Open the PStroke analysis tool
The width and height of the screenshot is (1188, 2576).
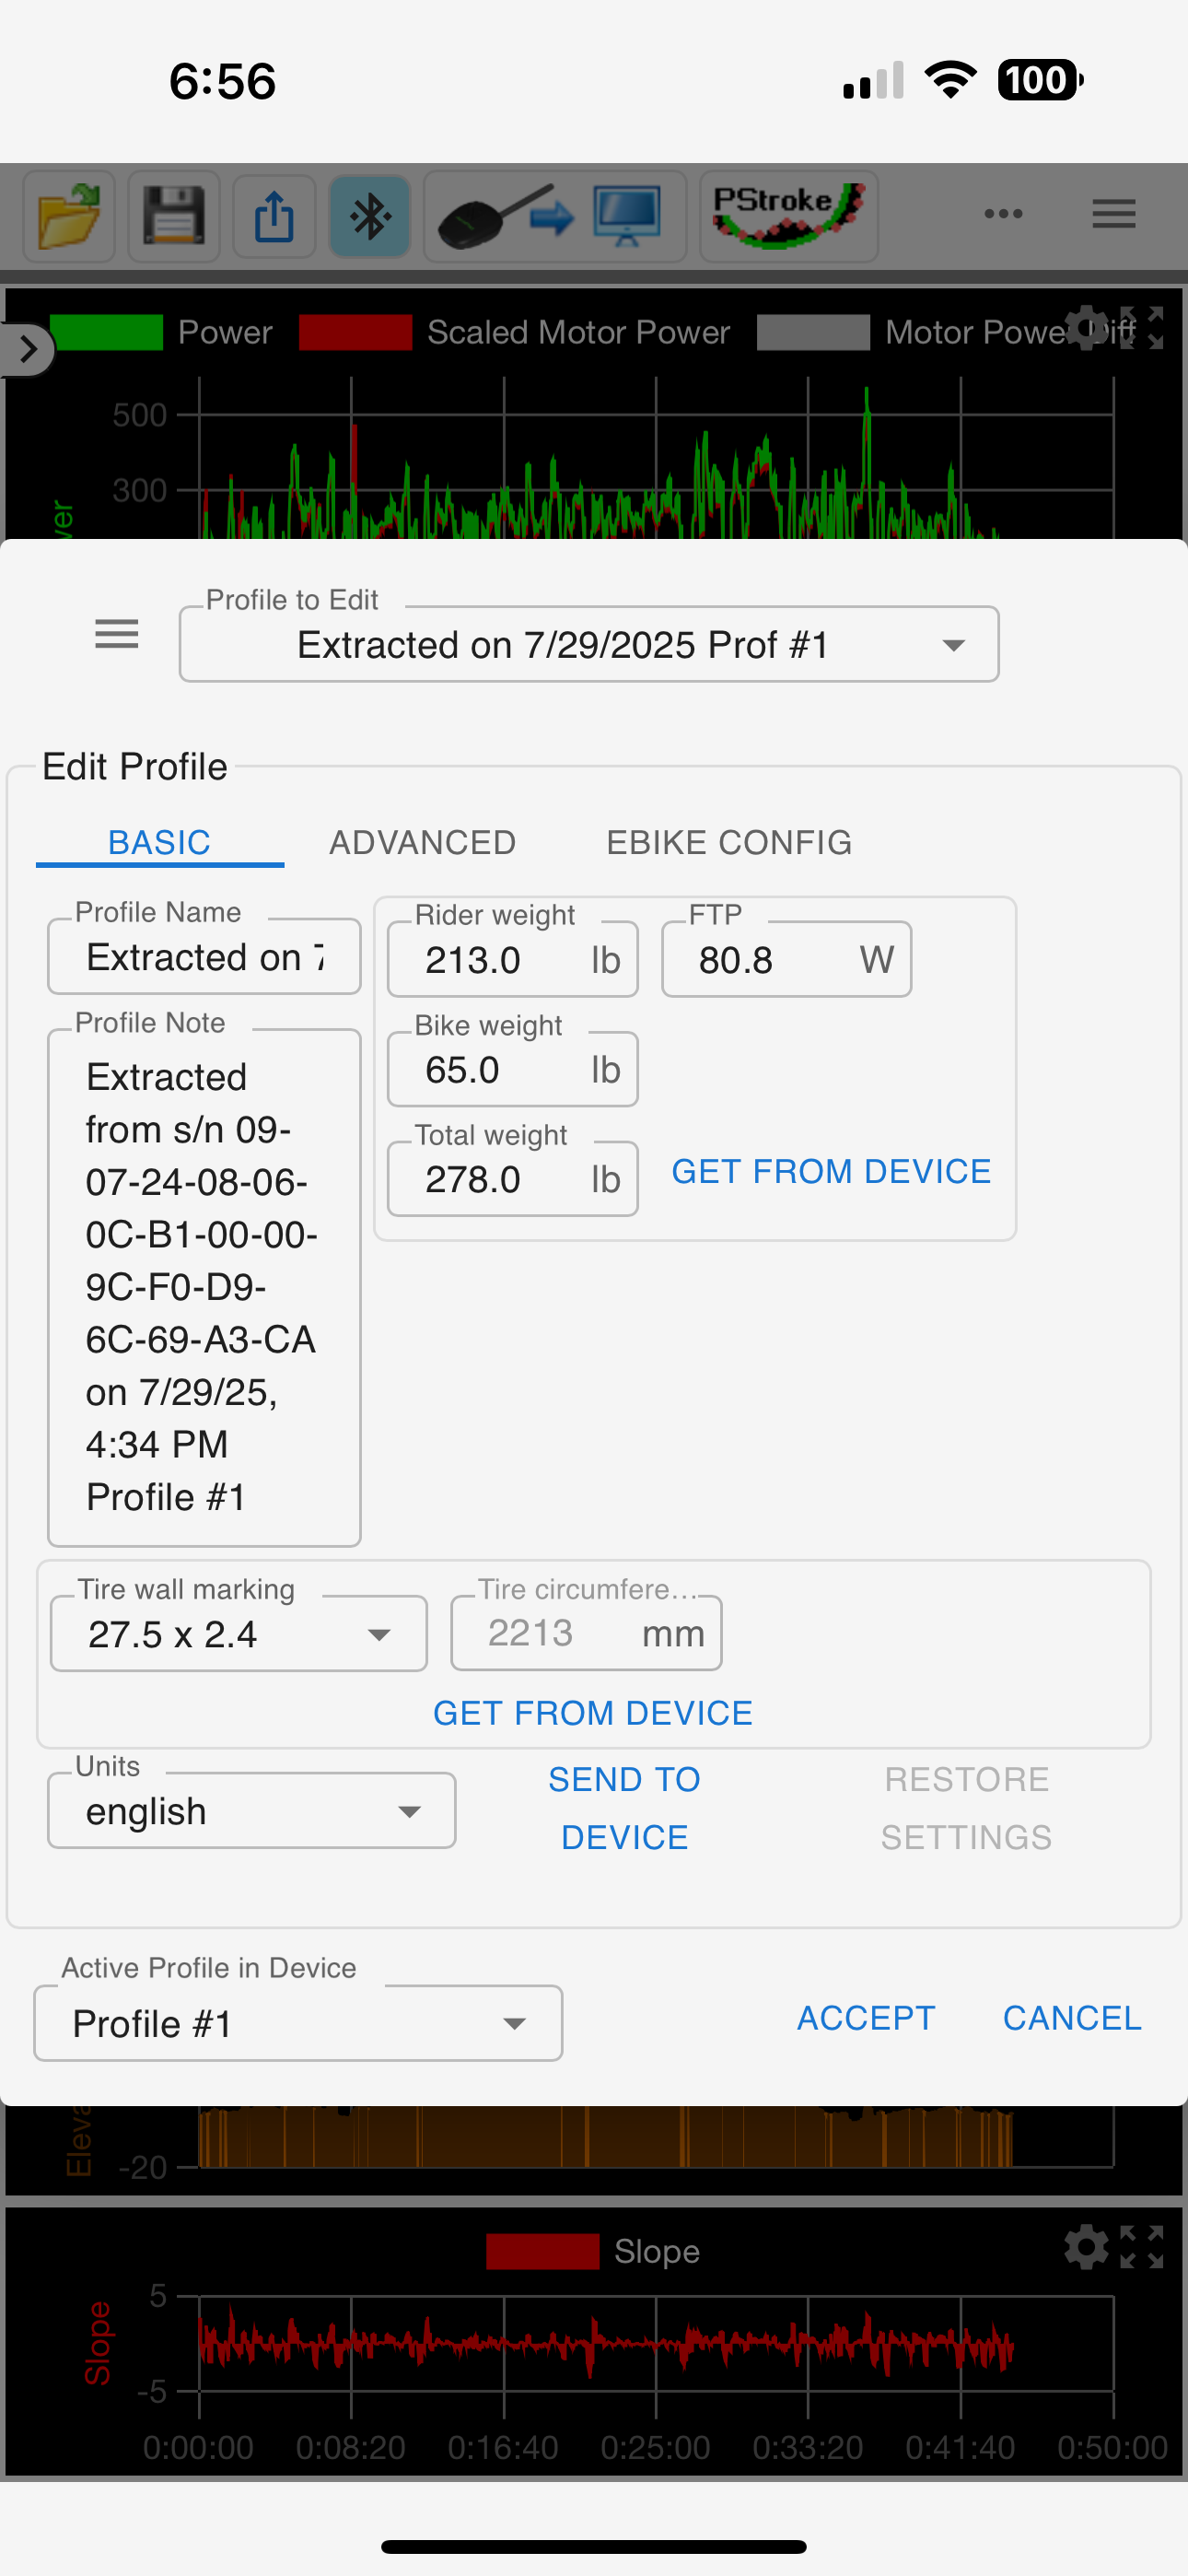tap(788, 215)
